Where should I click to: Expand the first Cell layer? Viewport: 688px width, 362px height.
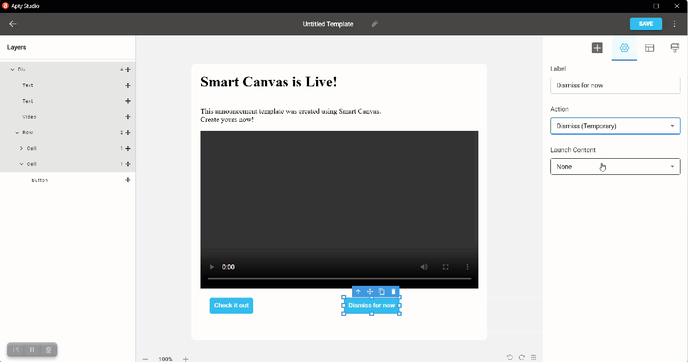point(21,148)
